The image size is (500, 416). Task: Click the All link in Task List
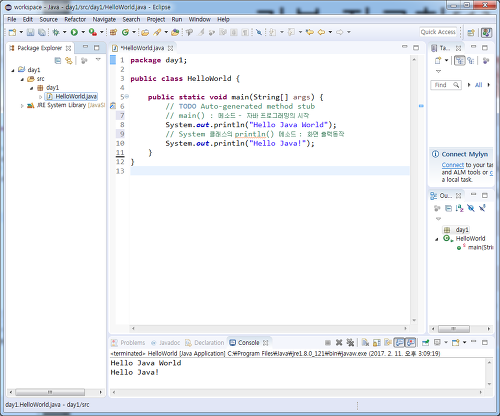[478, 85]
